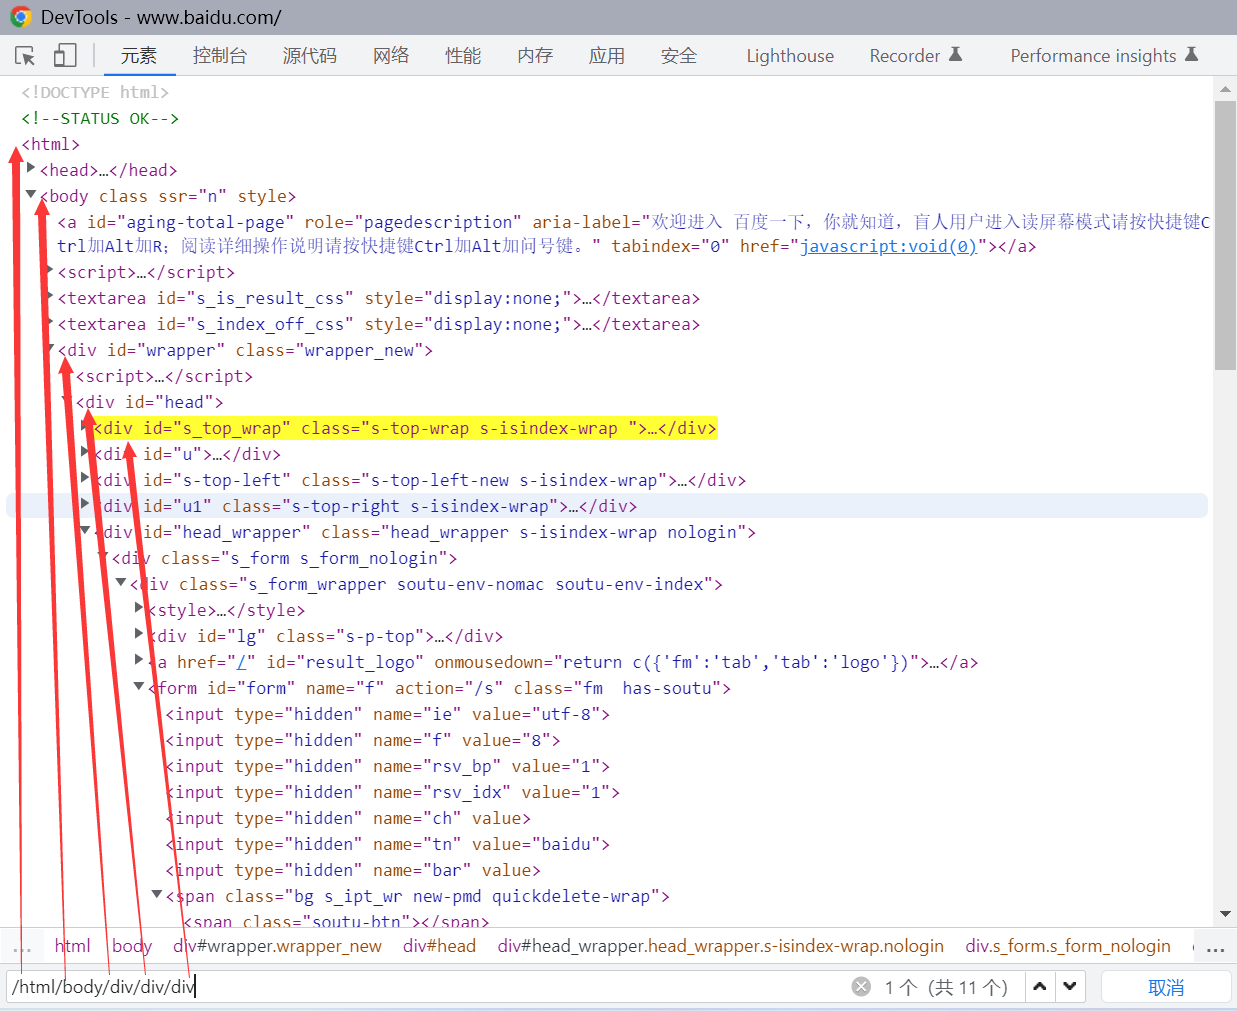Click the "/" href link of result_logo
1237x1011 pixels.
tap(241, 662)
